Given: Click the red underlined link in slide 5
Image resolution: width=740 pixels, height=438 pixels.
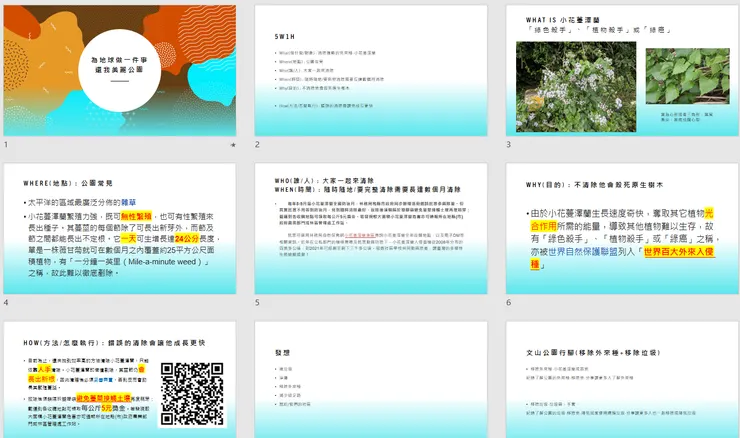Looking at the screenshot, I should 359,235.
